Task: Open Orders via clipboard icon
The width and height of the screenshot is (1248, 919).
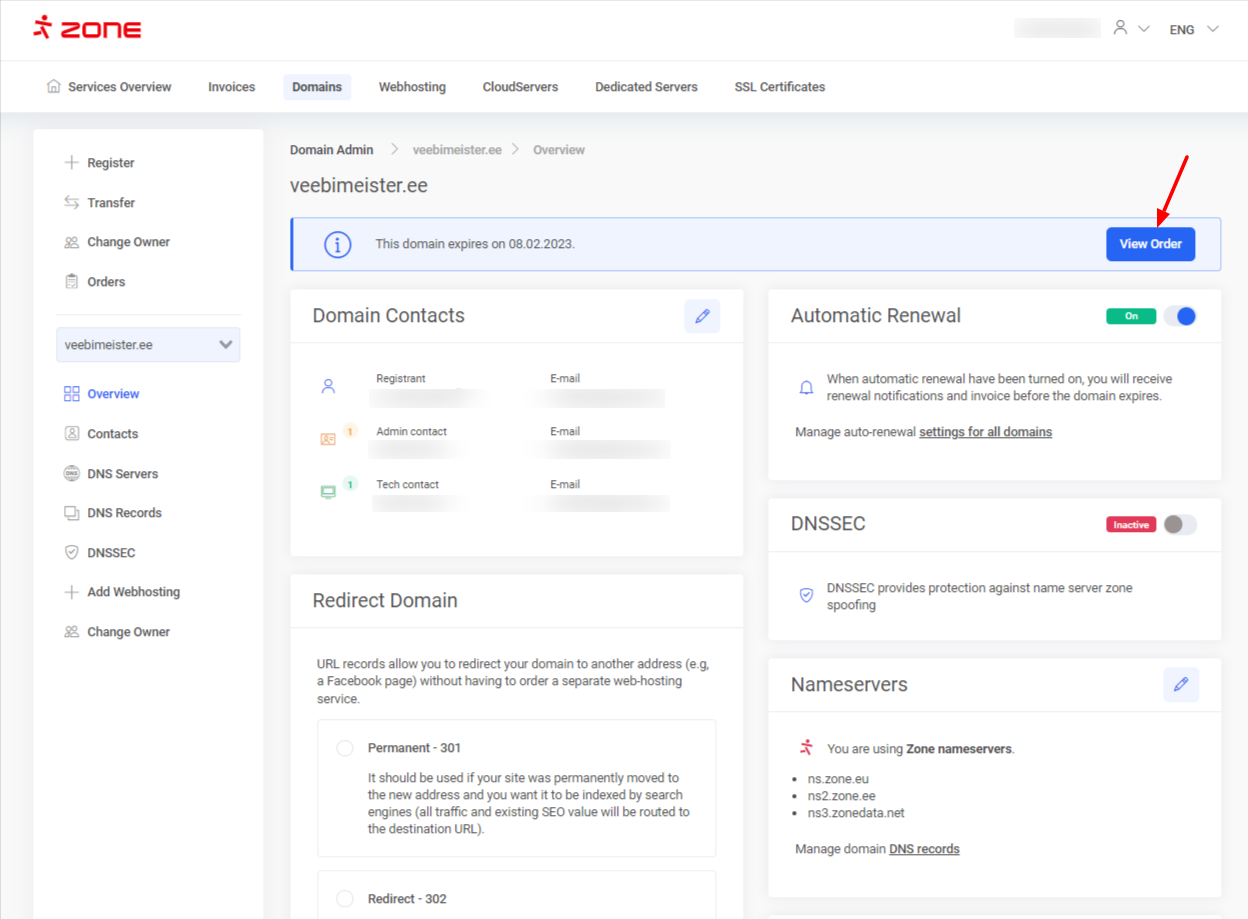Action: [71, 282]
